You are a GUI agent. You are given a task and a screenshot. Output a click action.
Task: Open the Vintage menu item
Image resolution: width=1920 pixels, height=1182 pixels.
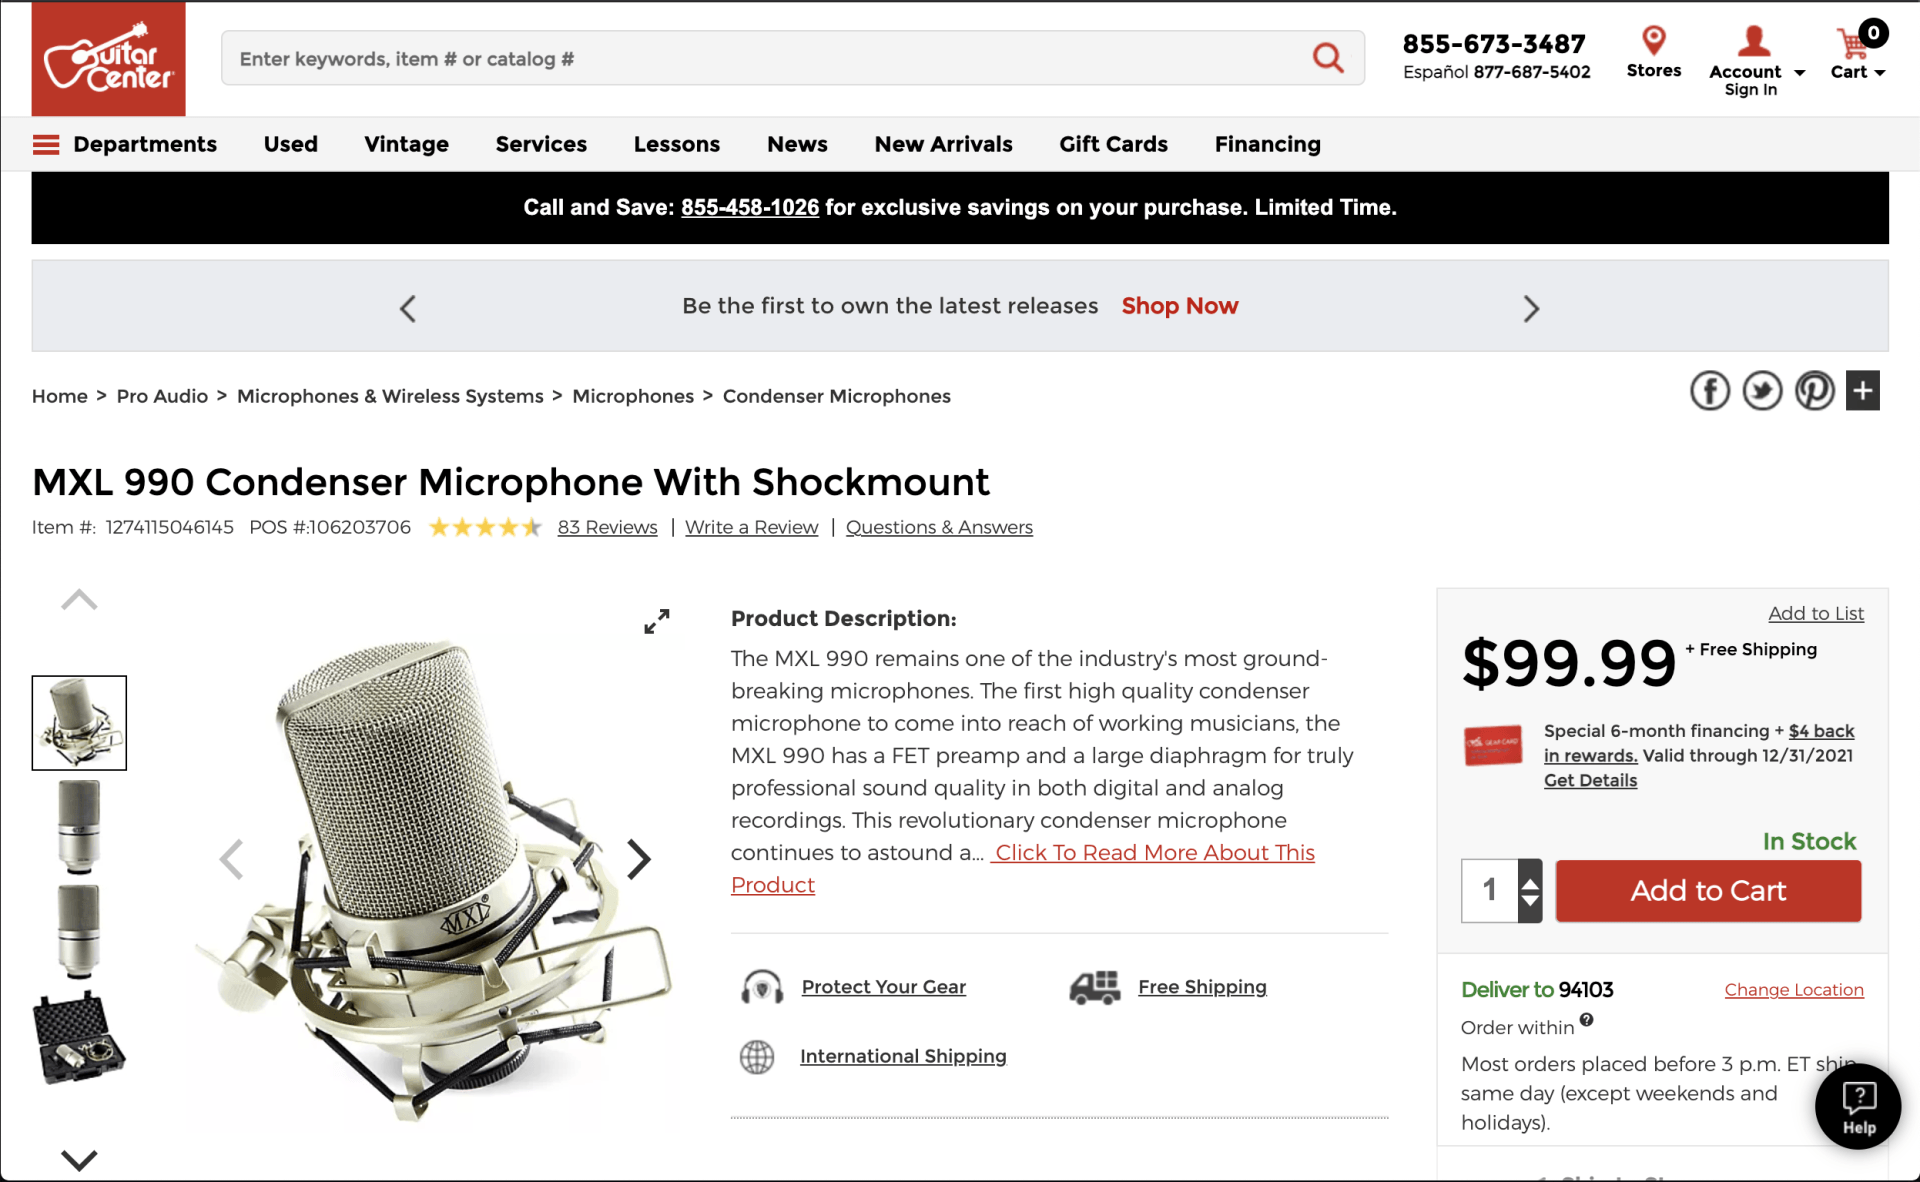click(406, 144)
